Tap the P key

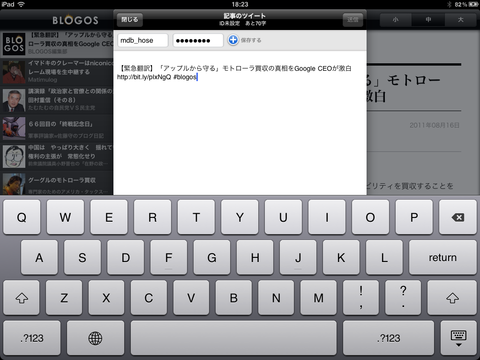pos(414,217)
